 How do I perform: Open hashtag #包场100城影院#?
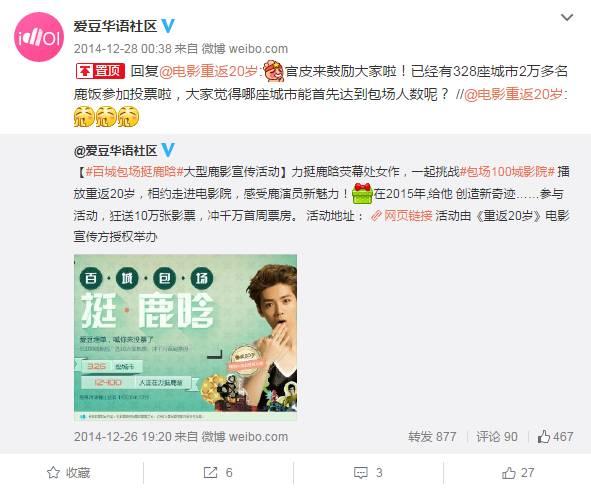(507, 172)
